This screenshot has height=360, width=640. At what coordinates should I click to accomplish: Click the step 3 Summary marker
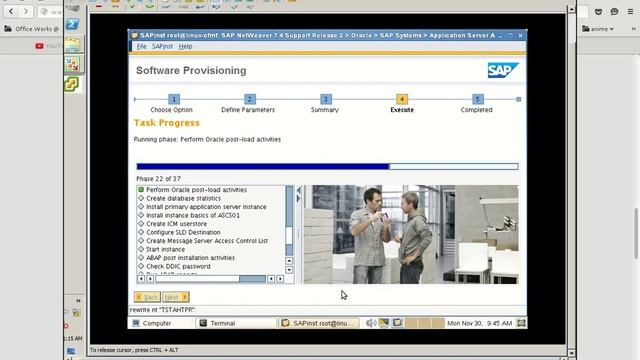coord(326,99)
